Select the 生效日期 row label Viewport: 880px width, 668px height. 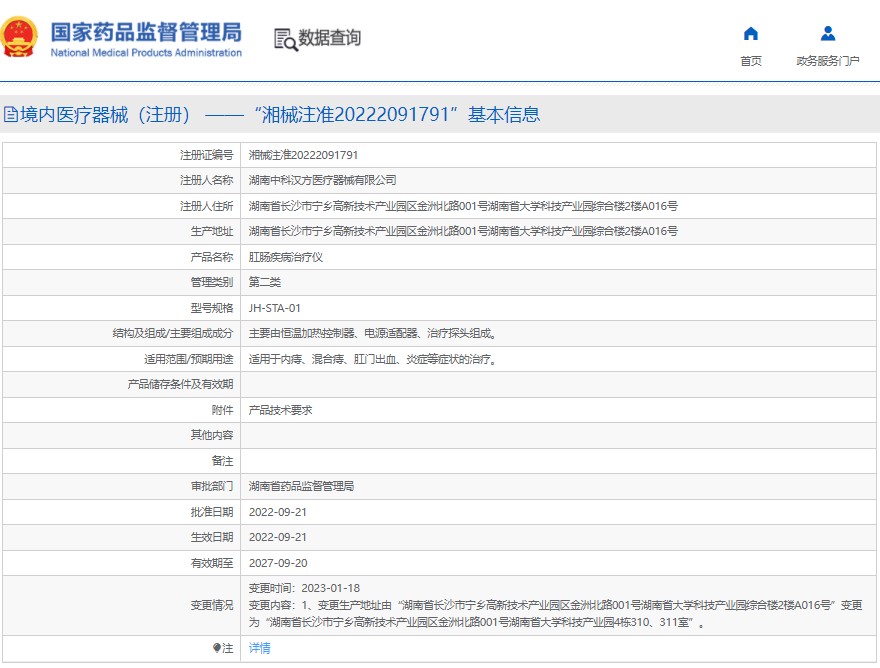click(x=212, y=537)
